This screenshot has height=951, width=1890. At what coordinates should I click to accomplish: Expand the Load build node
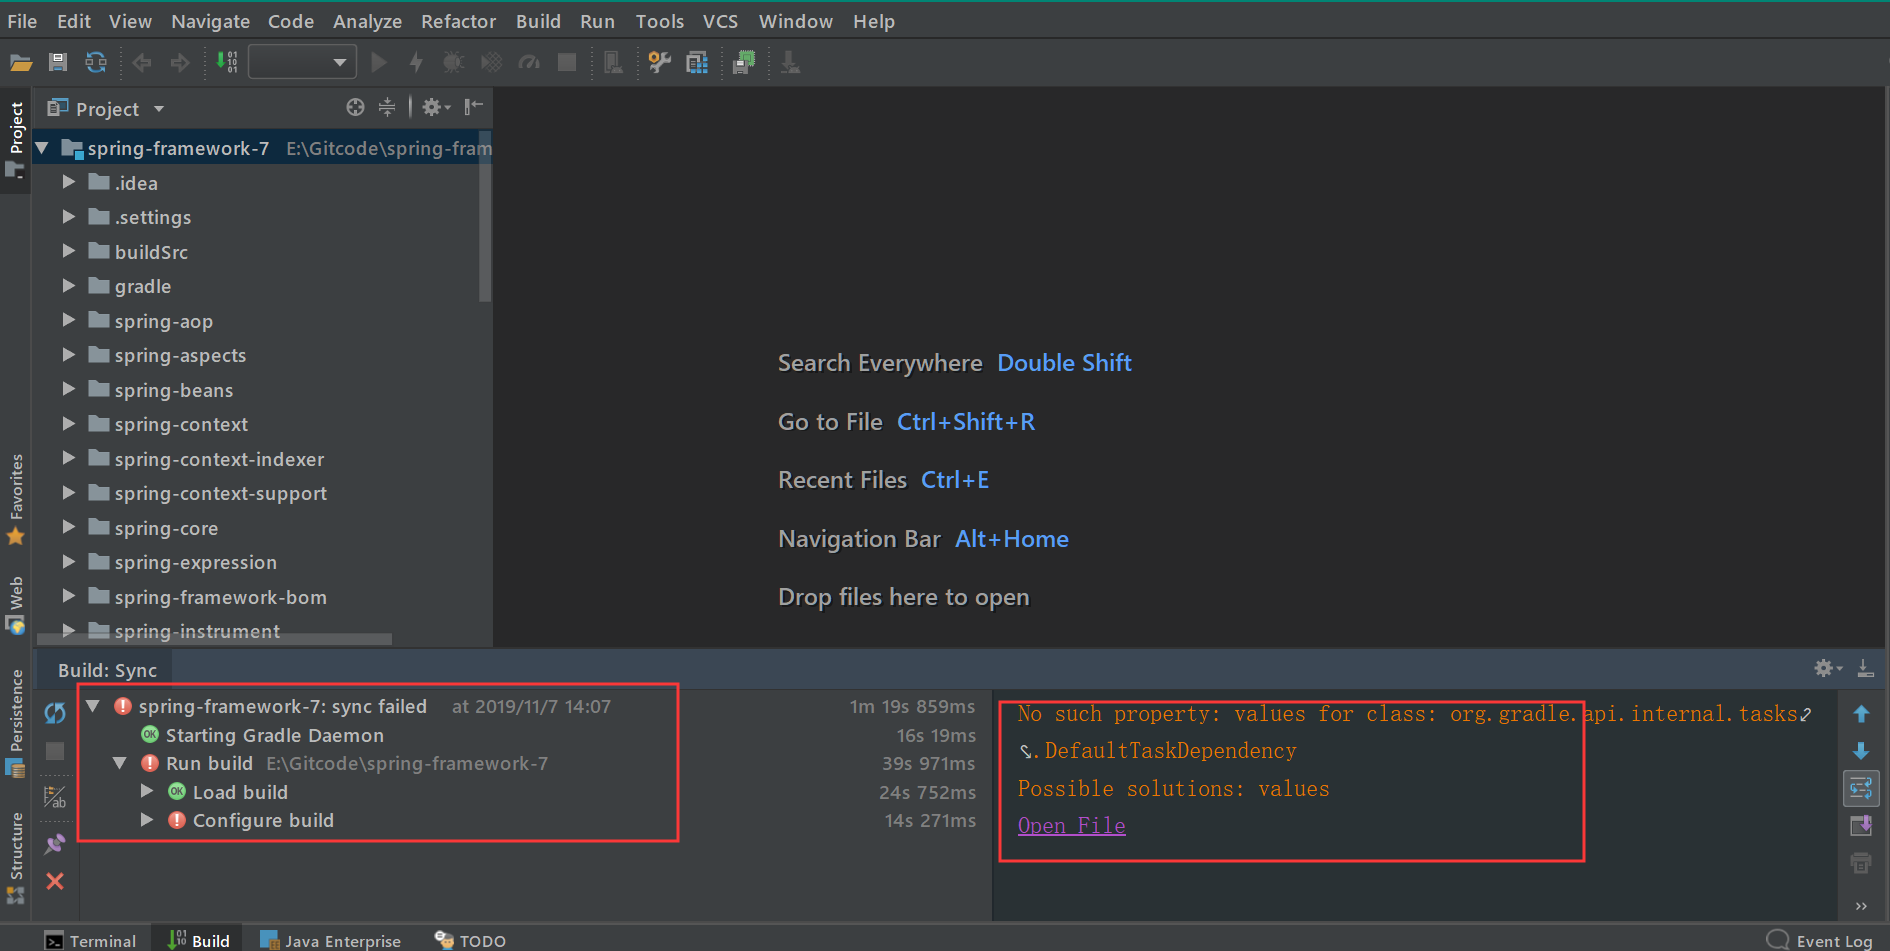point(148,791)
